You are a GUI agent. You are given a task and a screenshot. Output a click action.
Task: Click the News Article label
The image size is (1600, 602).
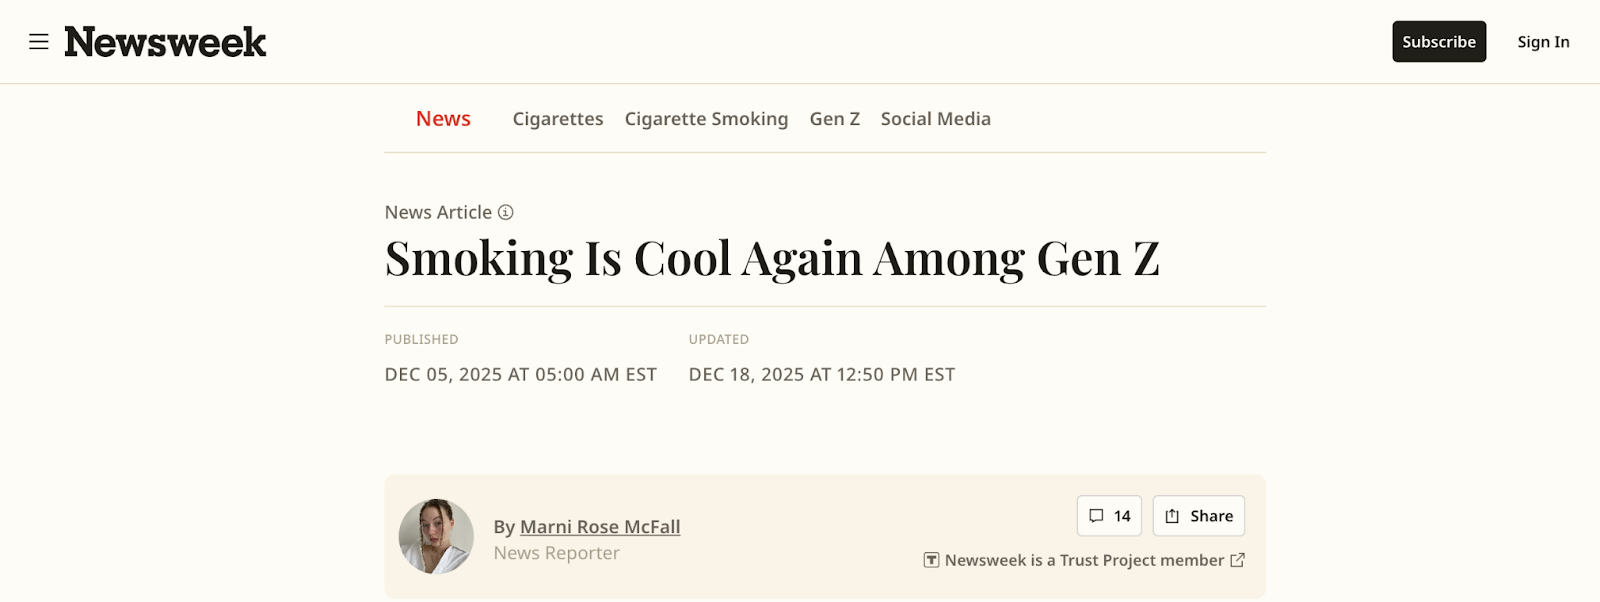pos(438,212)
